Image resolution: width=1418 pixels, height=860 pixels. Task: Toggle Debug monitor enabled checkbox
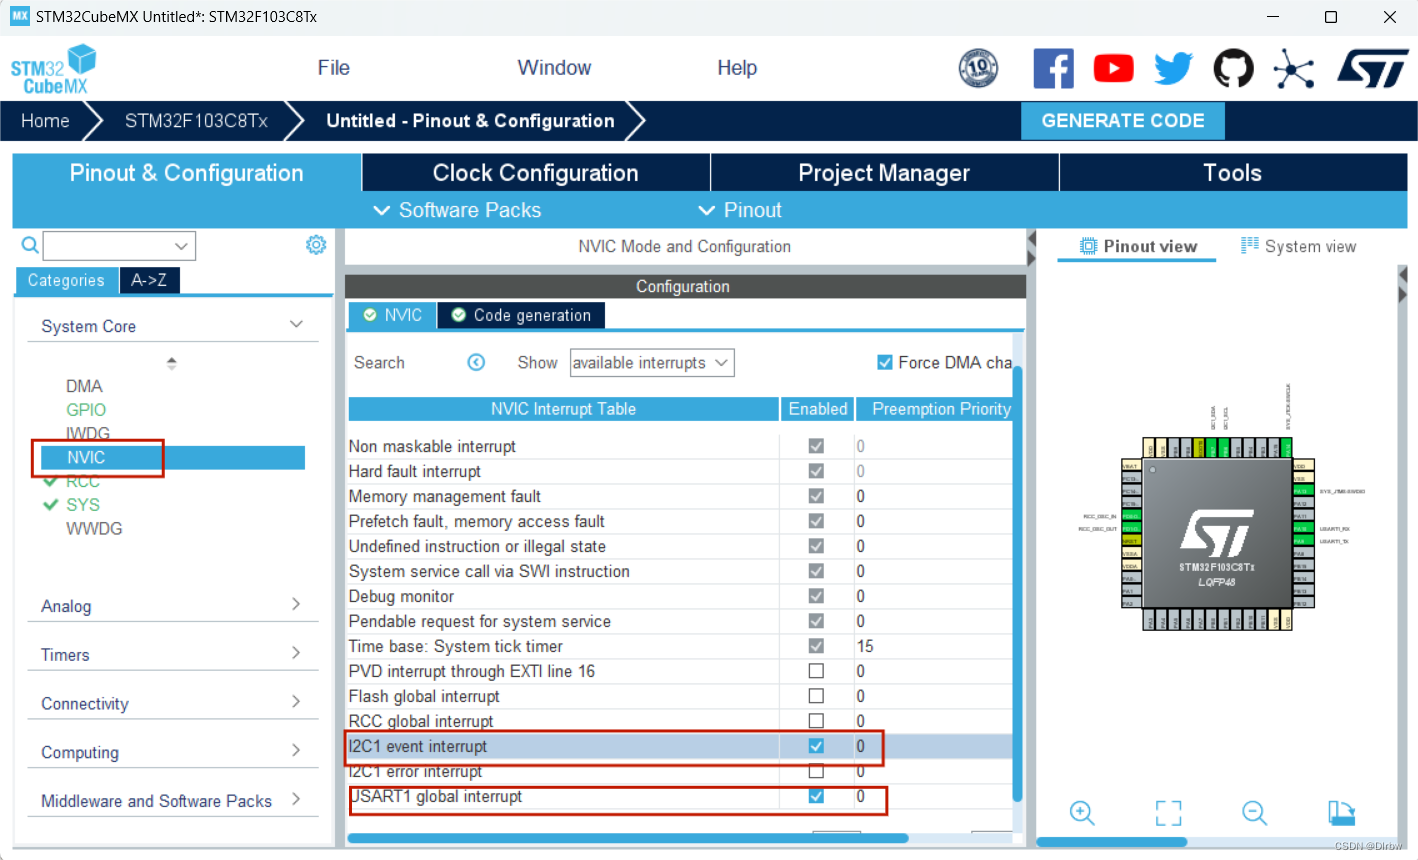pos(816,596)
